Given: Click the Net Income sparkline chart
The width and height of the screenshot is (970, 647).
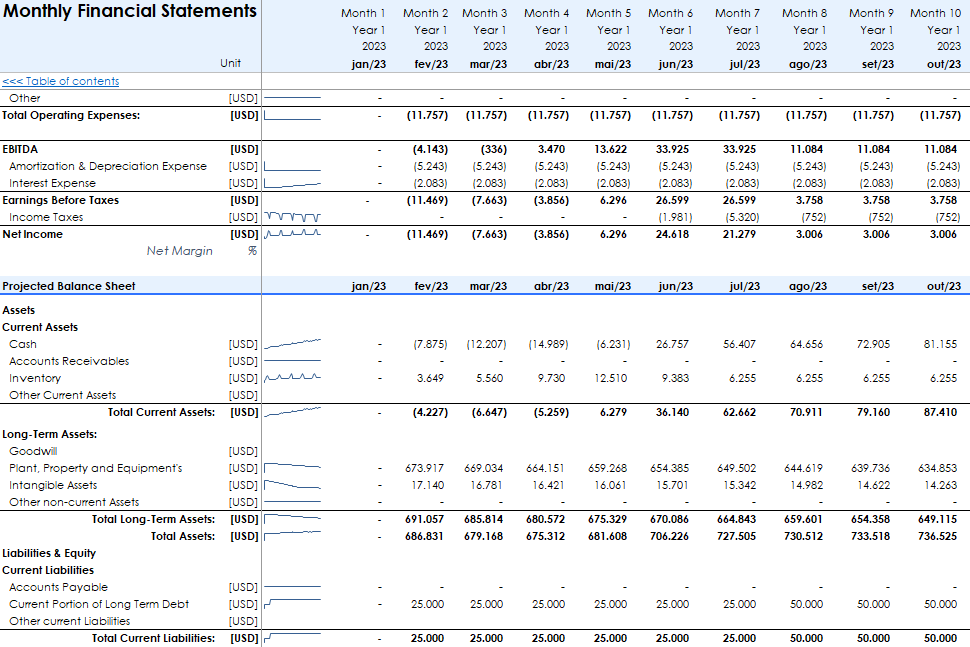Looking at the screenshot, I should click(x=292, y=234).
